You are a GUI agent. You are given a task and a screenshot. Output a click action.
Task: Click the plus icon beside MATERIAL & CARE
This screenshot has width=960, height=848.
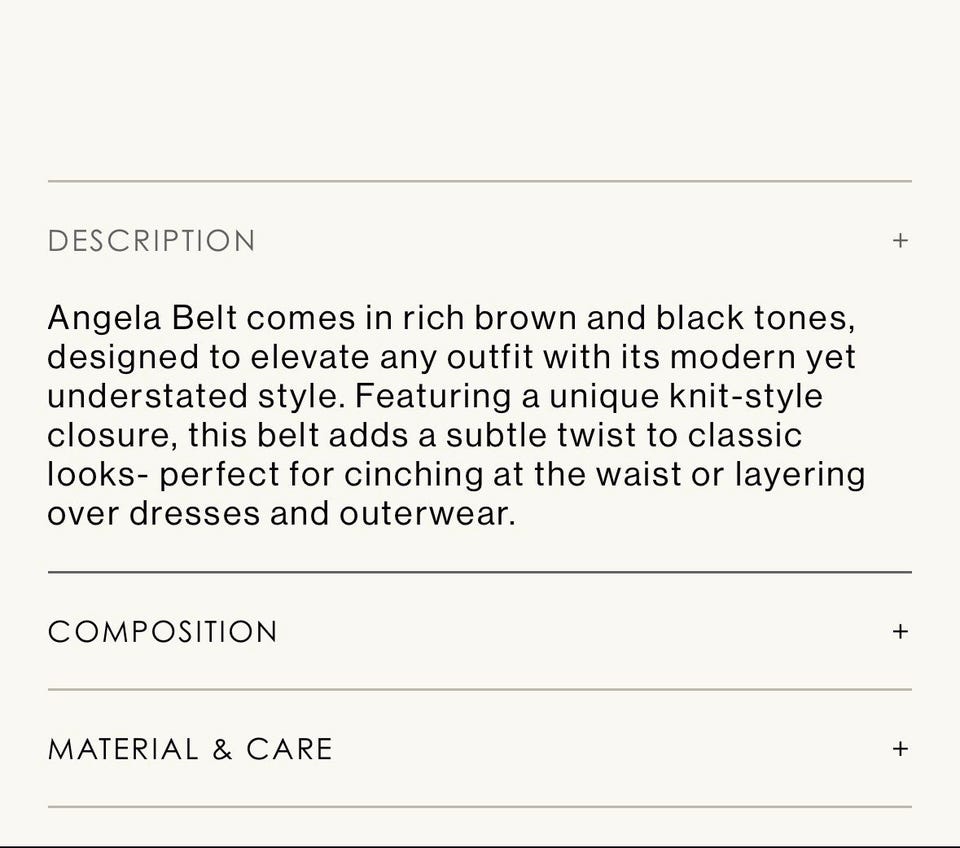(x=900, y=749)
